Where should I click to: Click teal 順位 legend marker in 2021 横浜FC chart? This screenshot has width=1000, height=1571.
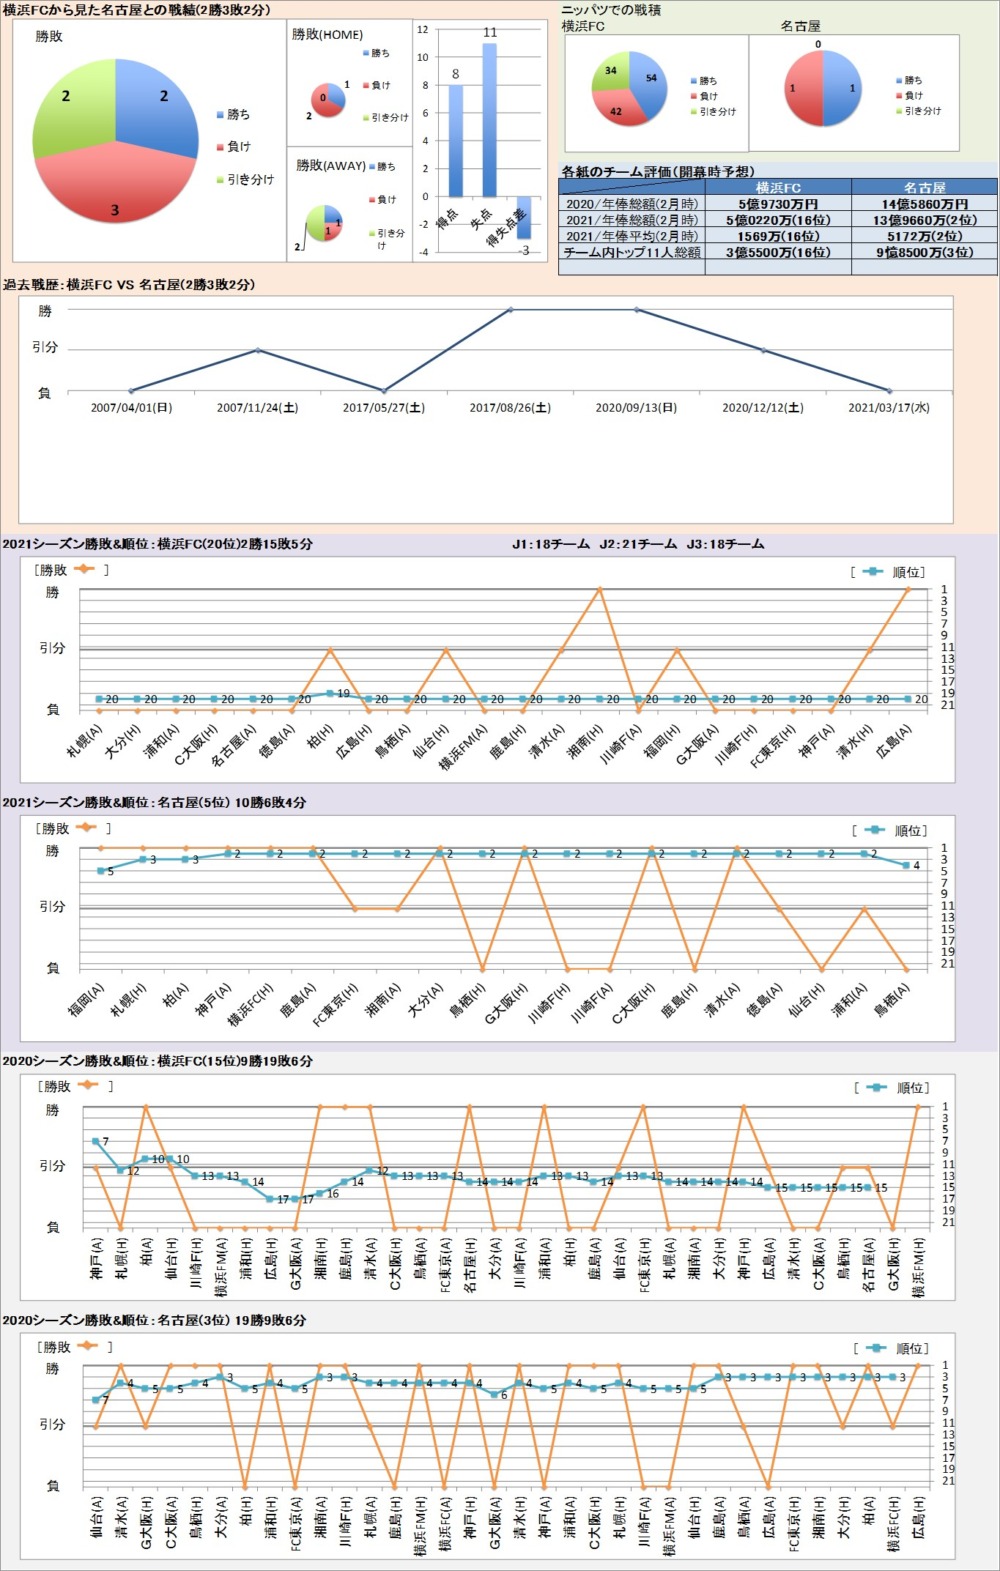click(x=873, y=572)
